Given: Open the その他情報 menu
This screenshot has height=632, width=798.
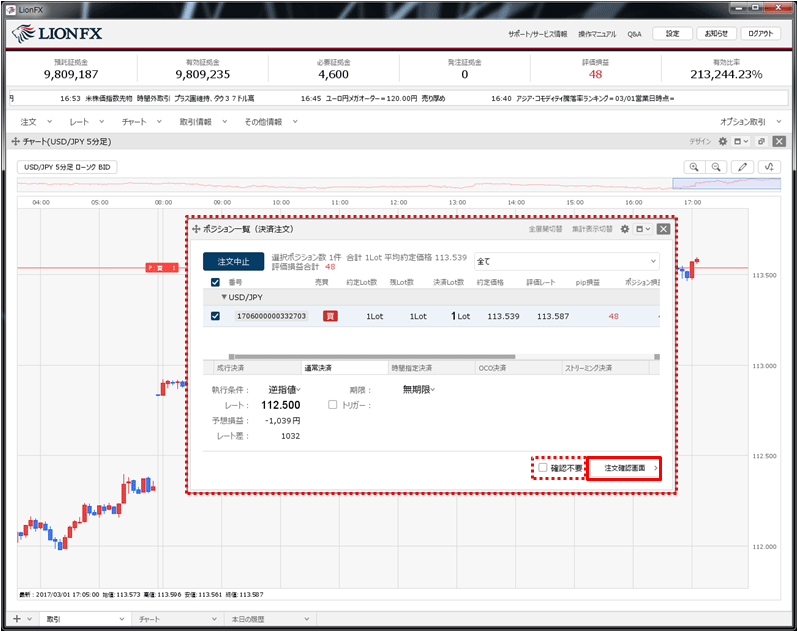Looking at the screenshot, I should pyautogui.click(x=271, y=122).
